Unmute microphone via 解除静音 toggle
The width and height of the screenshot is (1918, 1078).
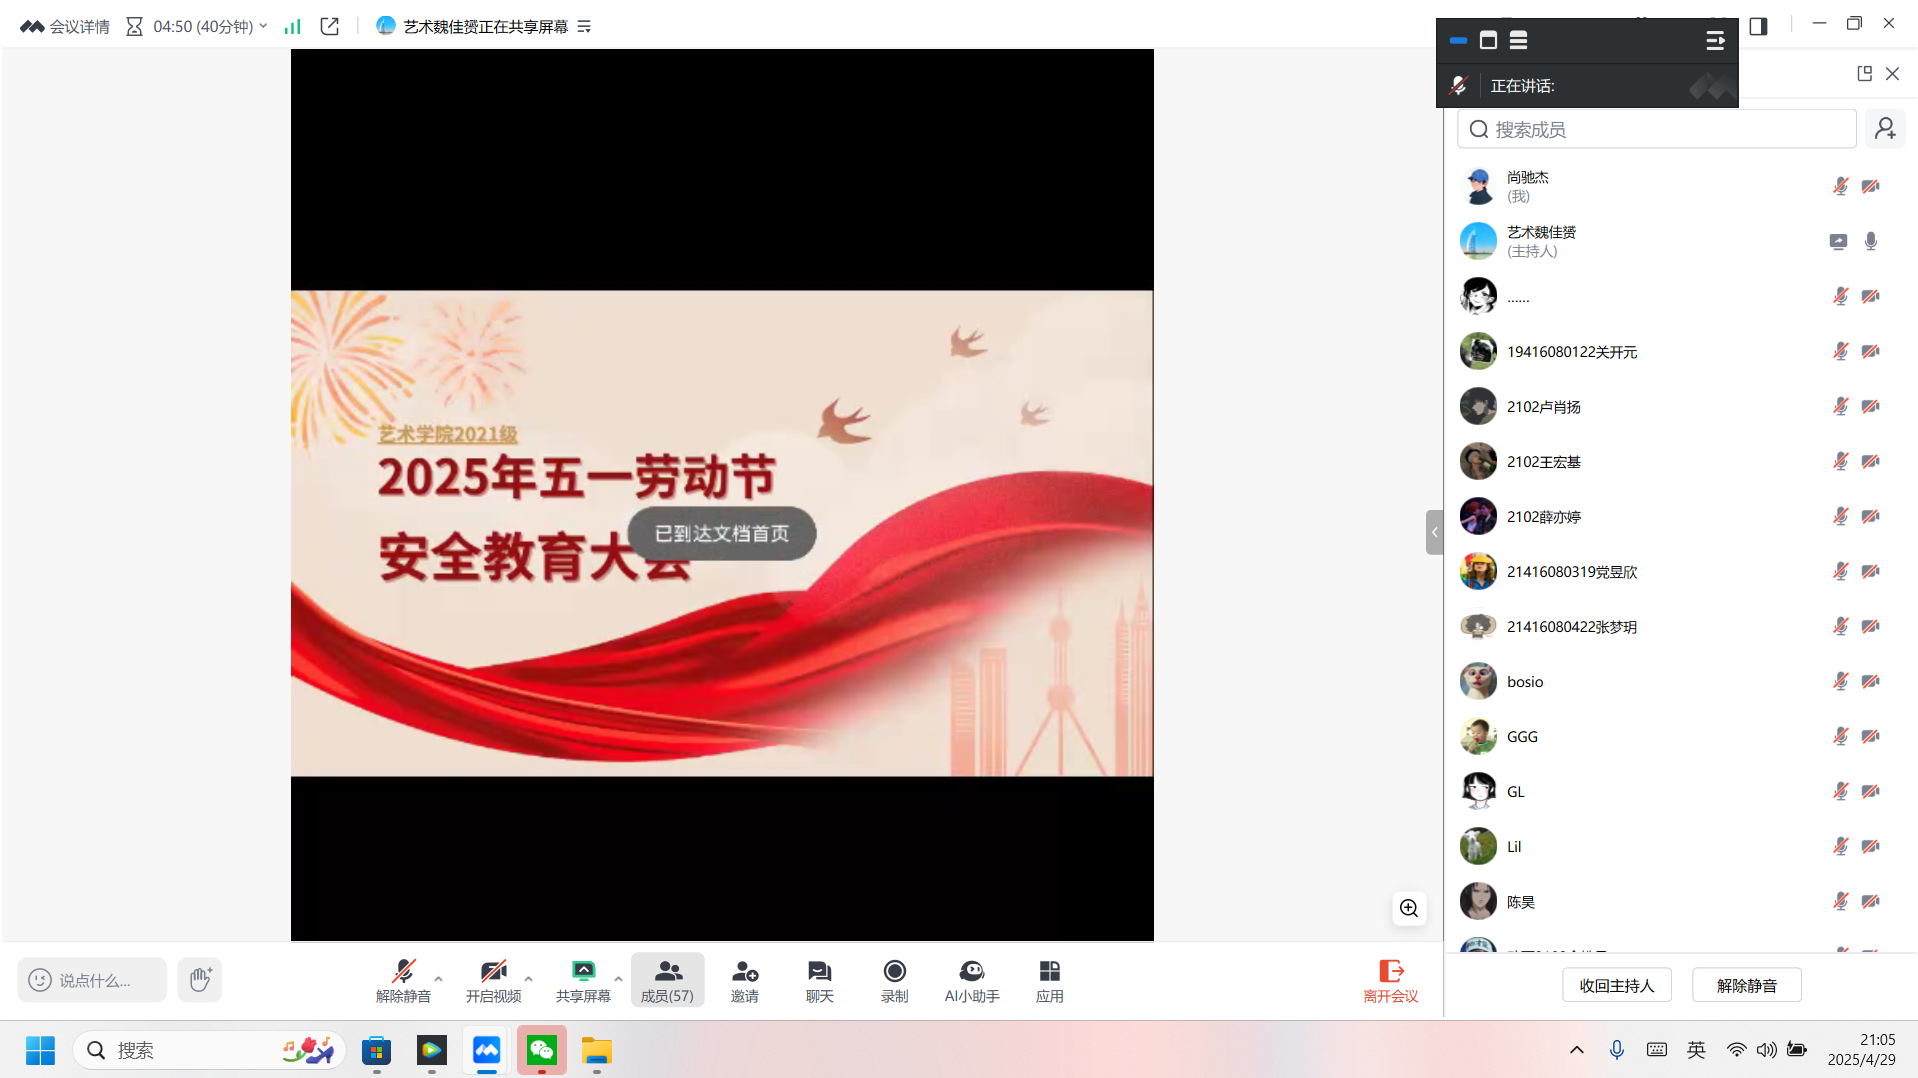403,980
